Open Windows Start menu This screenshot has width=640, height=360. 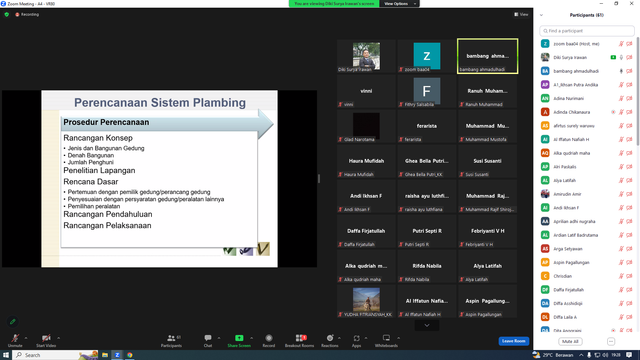[x=6, y=355]
